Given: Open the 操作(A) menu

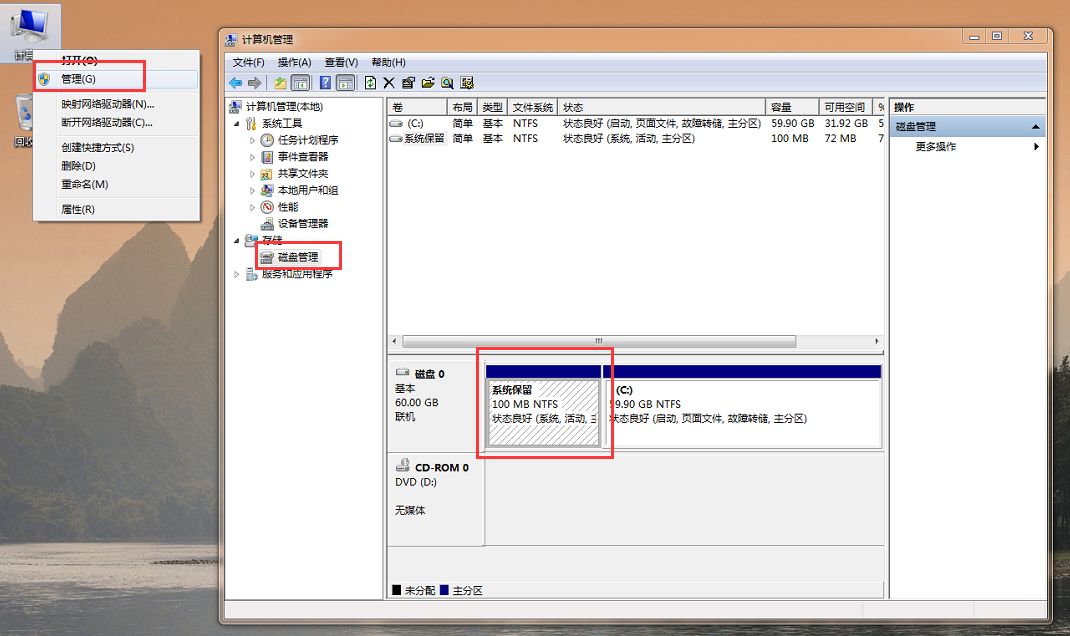Looking at the screenshot, I should point(294,62).
